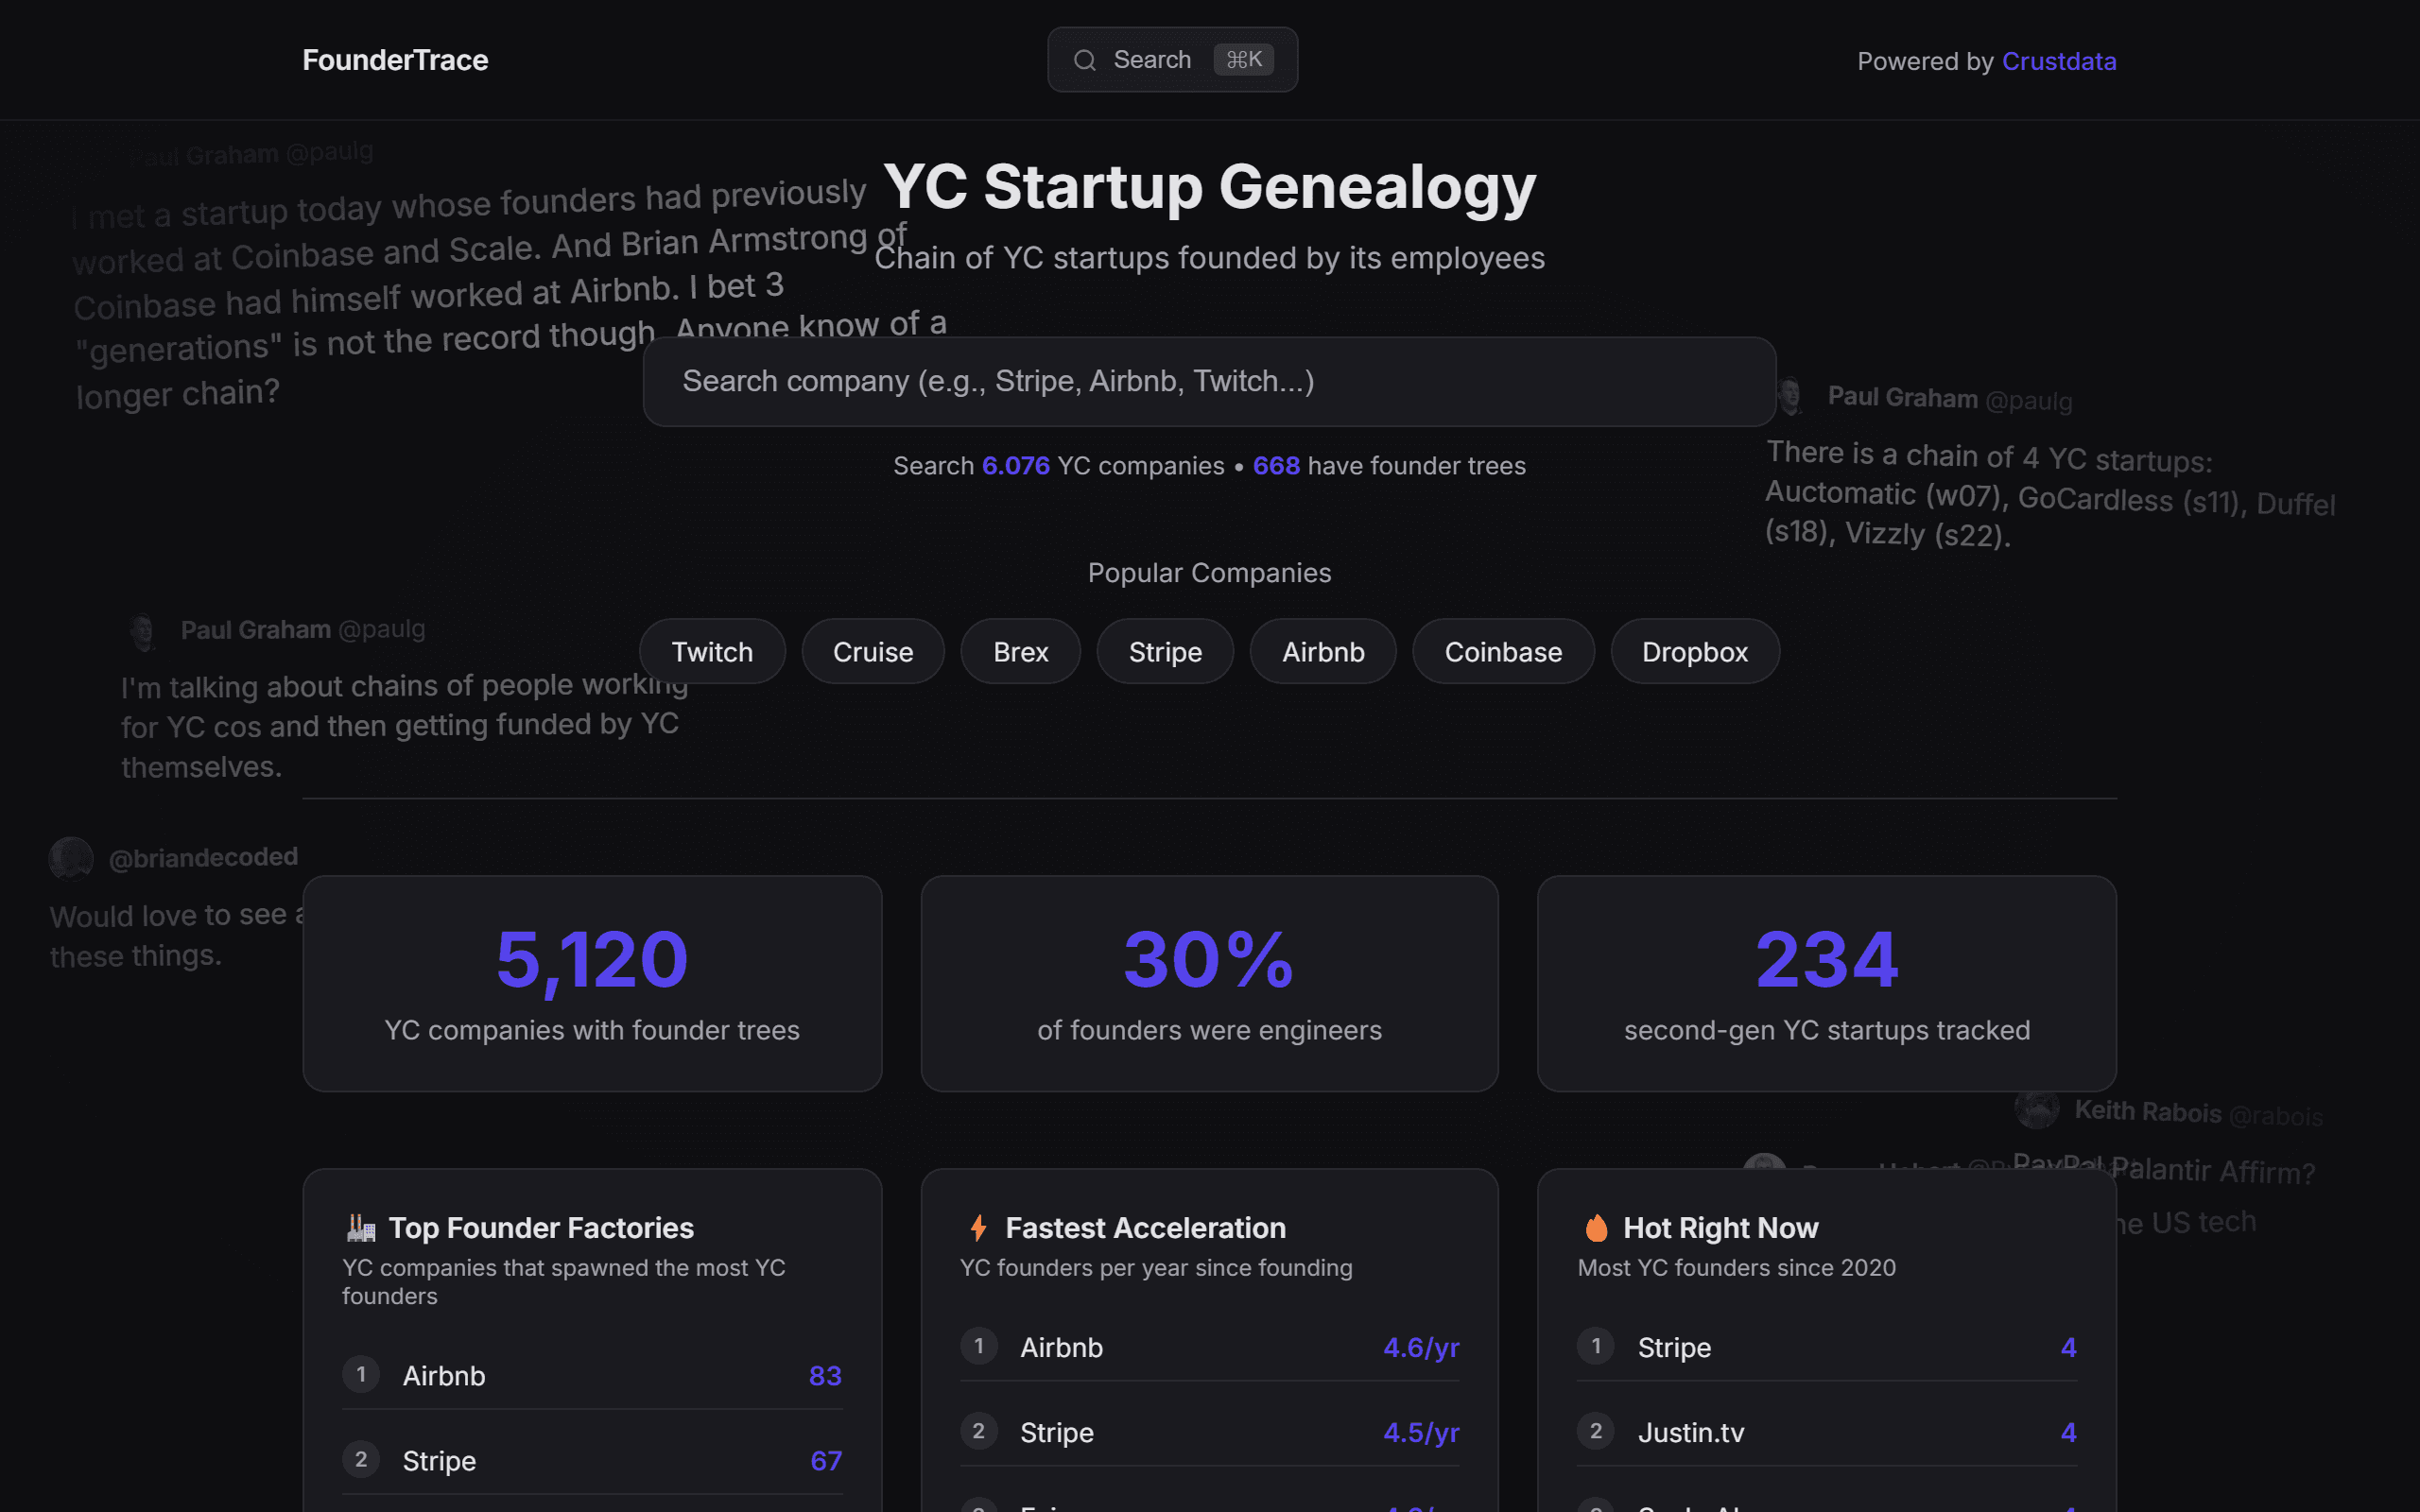Click the YC Startup Genealogy title
The width and height of the screenshot is (2420, 1512).
1209,186
